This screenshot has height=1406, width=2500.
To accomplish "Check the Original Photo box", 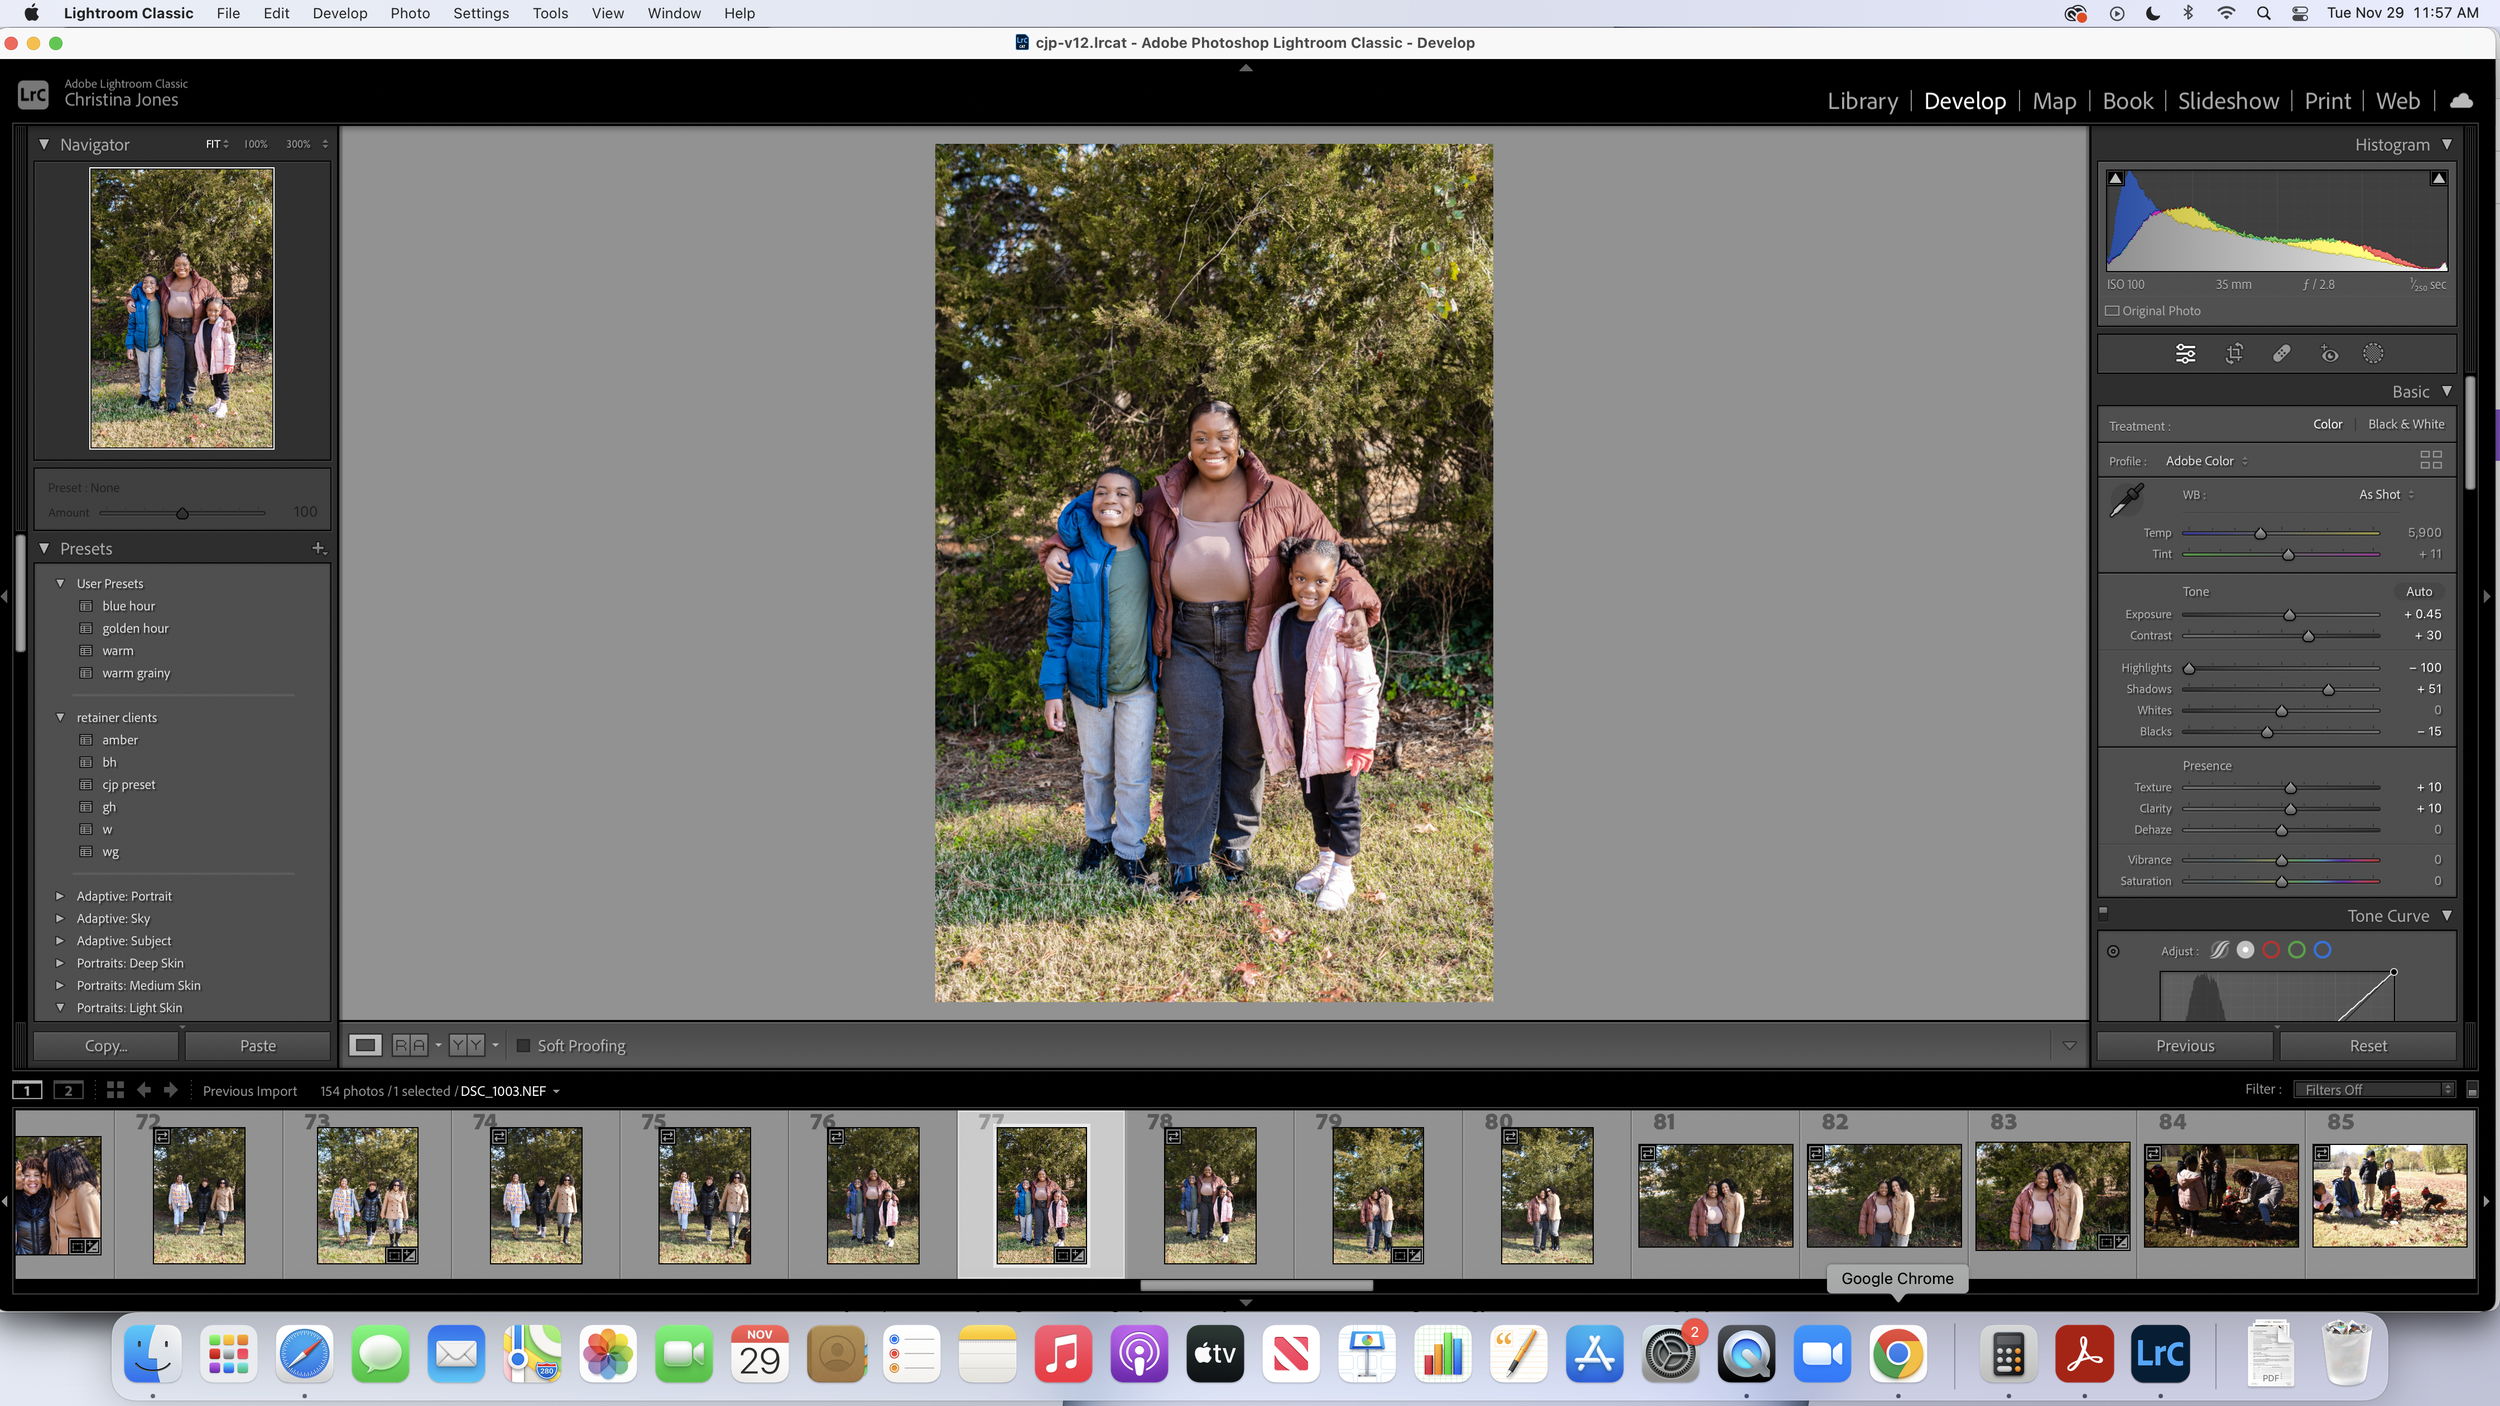I will [2112, 311].
